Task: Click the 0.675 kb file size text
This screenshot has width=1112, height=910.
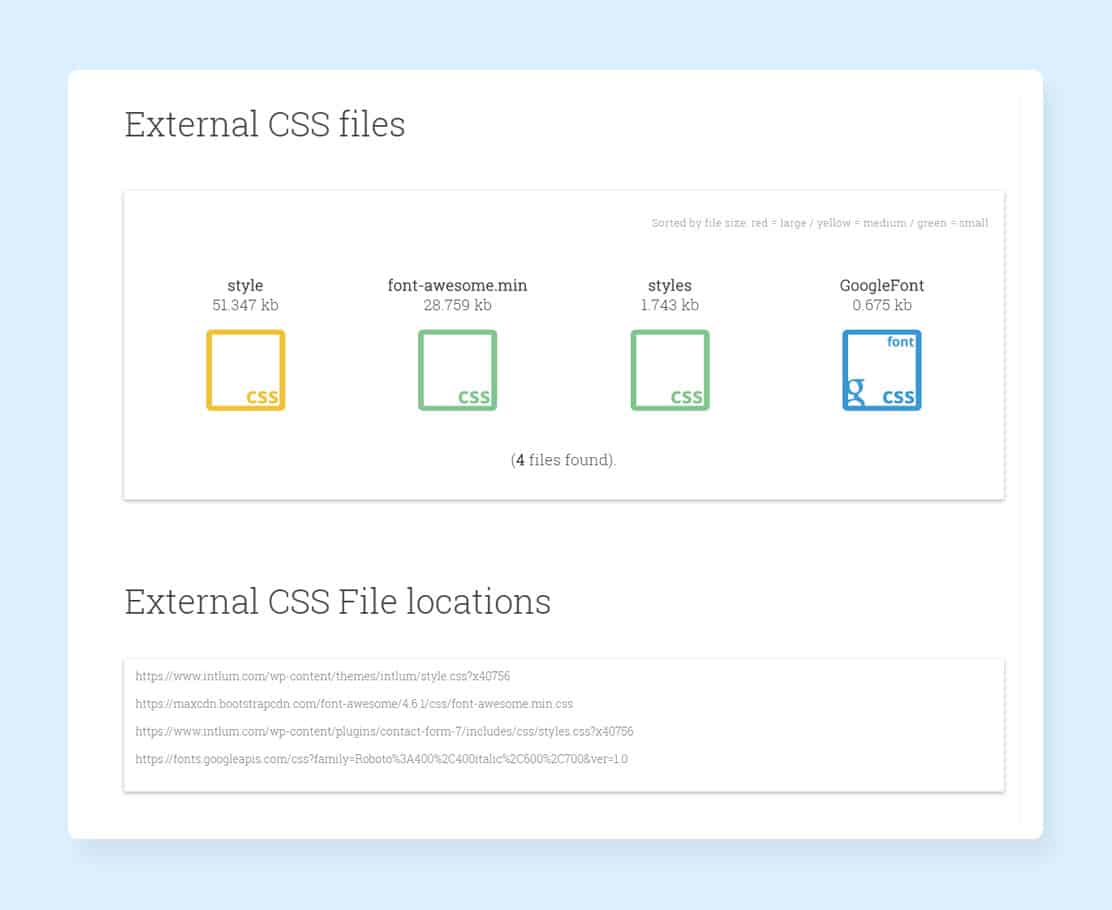Action: click(881, 305)
